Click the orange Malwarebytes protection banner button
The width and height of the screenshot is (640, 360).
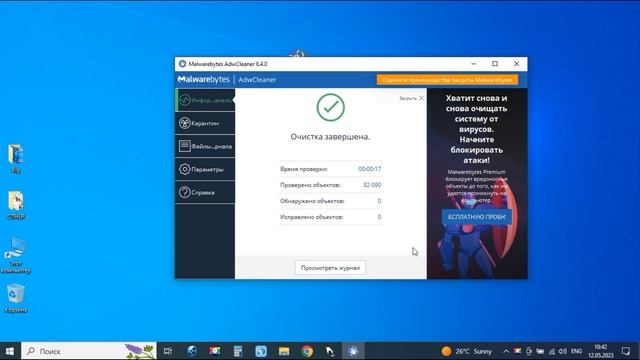447,80
